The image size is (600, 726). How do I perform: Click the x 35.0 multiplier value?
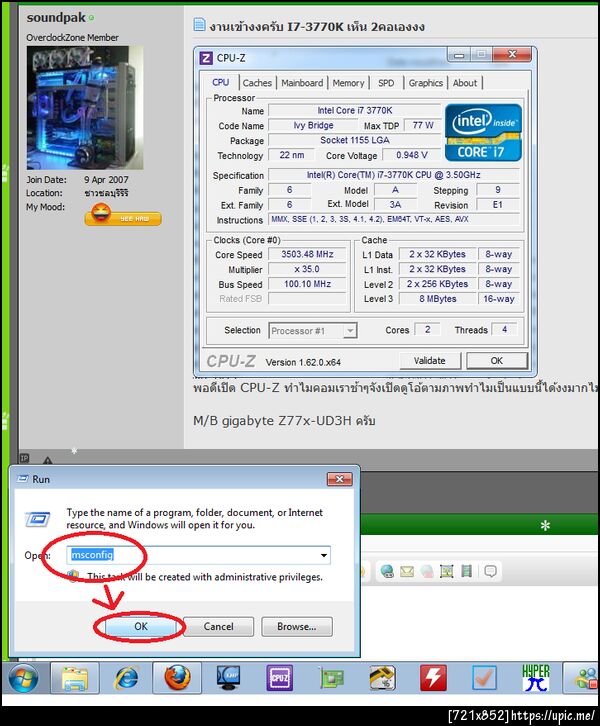307,269
